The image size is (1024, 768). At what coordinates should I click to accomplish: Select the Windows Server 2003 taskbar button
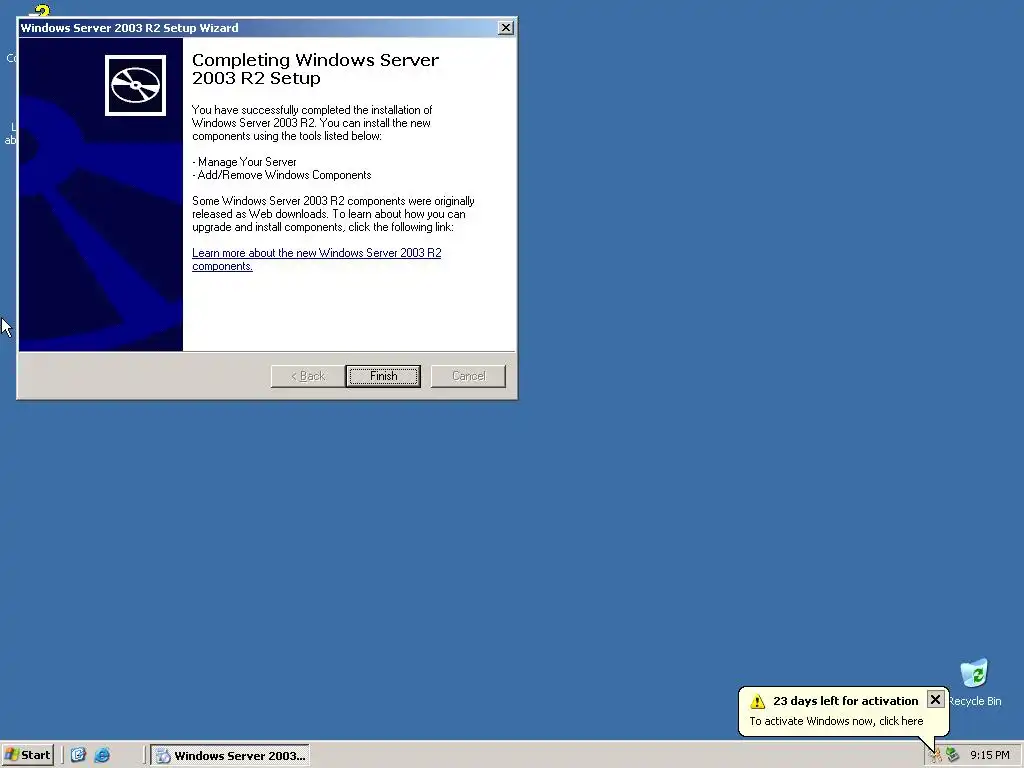click(230, 756)
